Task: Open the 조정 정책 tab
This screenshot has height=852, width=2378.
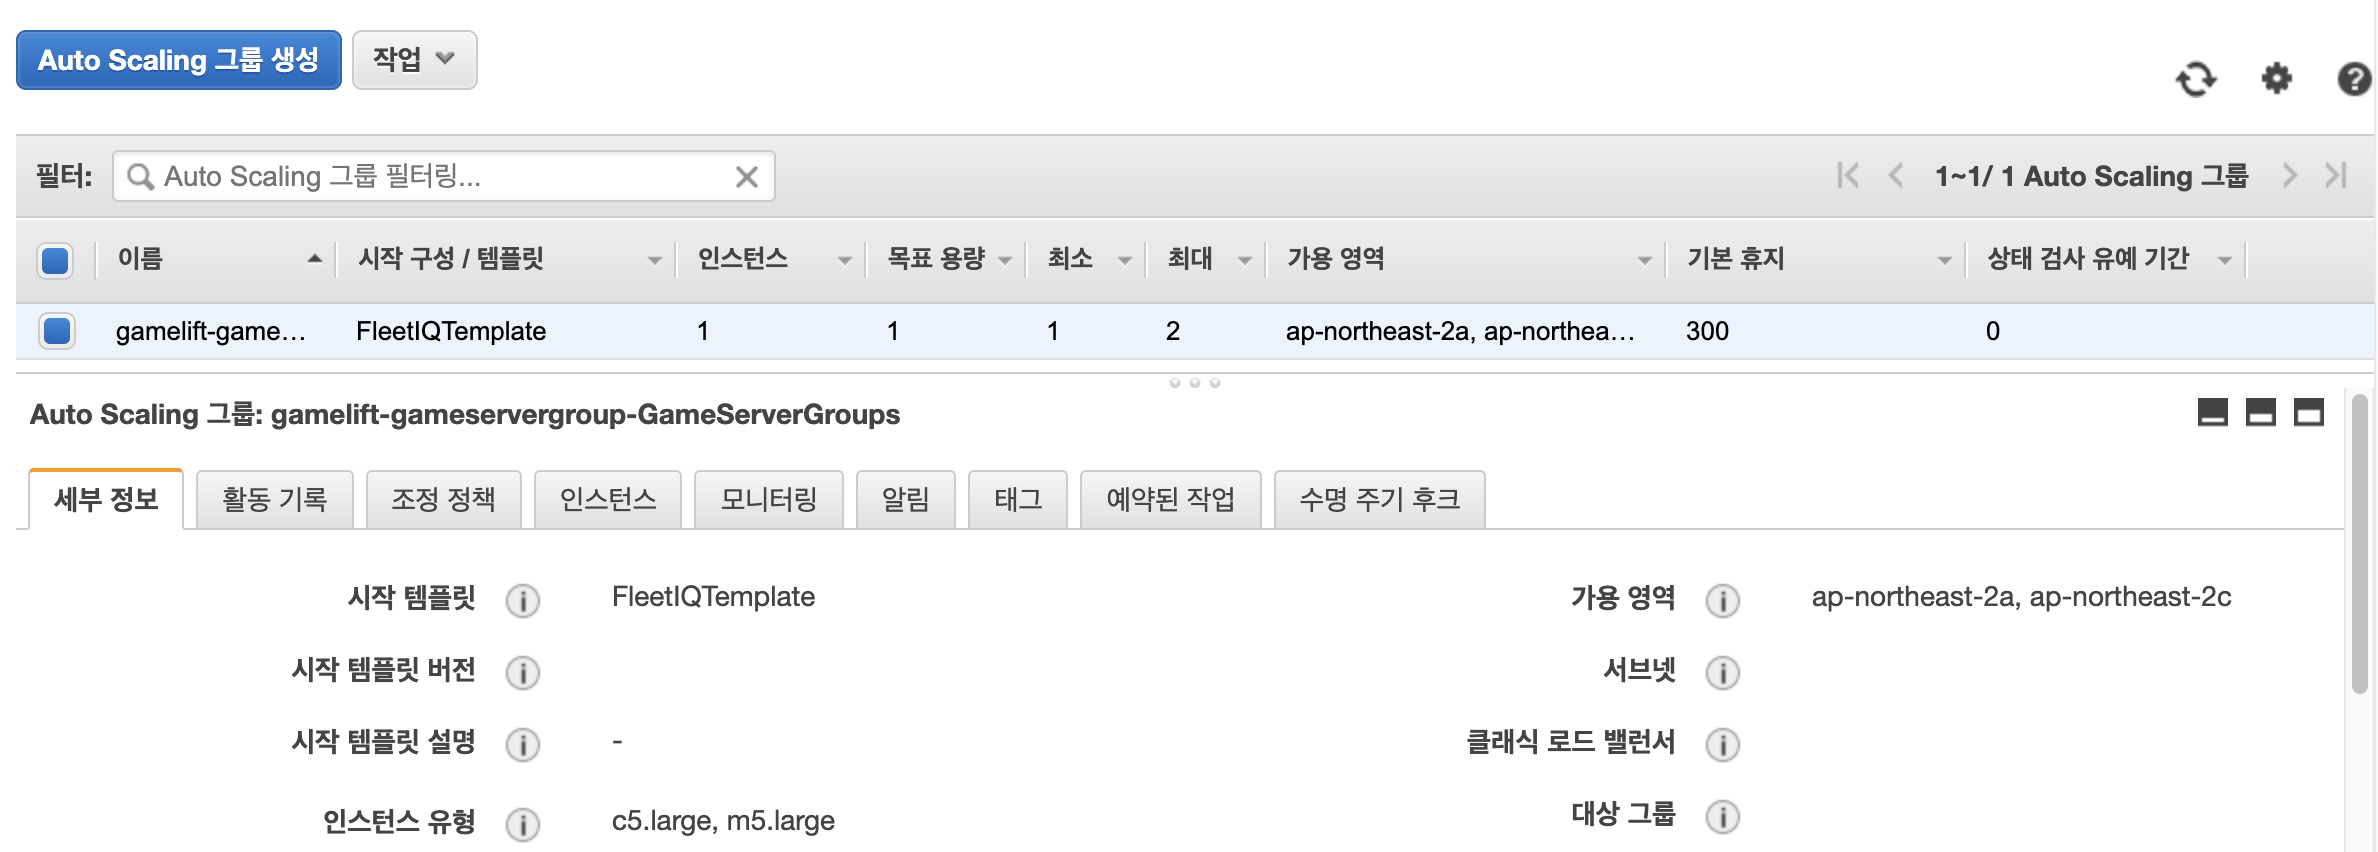Action: [x=443, y=499]
